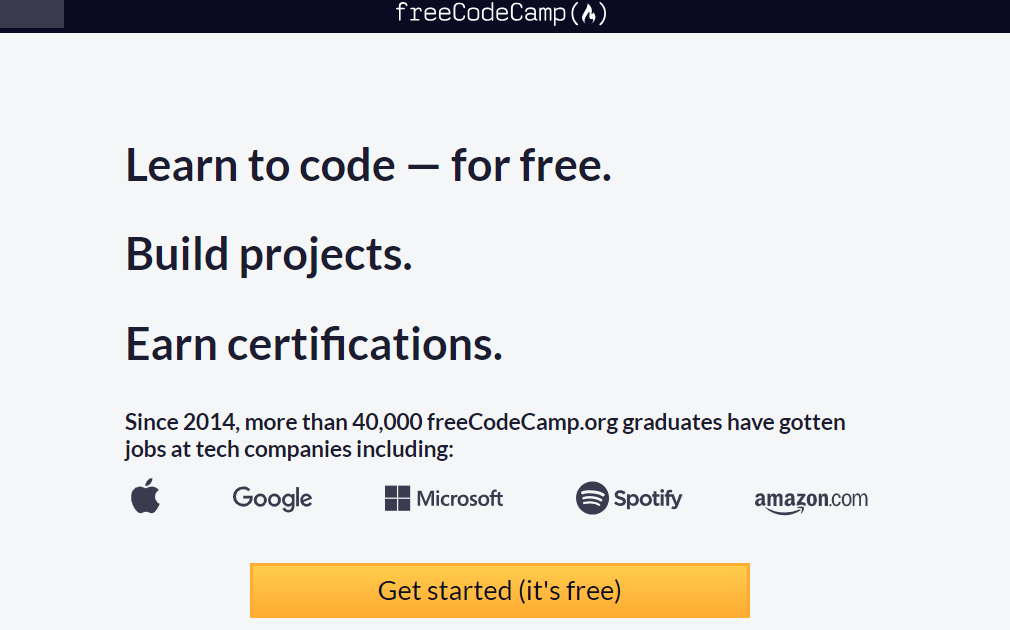1010x630 pixels.
Task: Click the Apple logo
Action: [x=145, y=496]
